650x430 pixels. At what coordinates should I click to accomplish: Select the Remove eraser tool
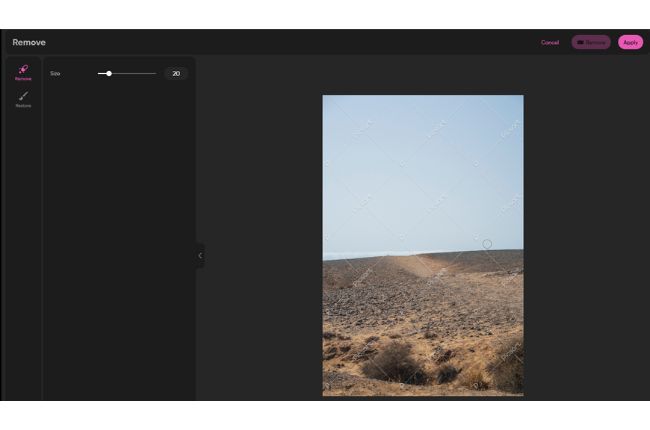(x=23, y=72)
